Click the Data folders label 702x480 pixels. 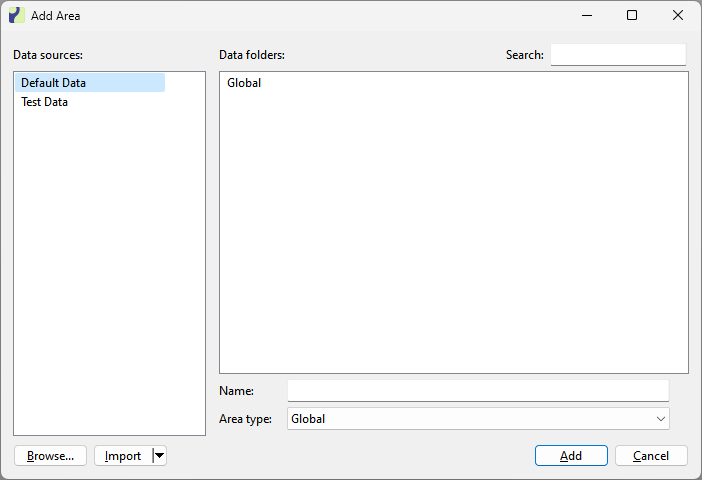point(252,55)
